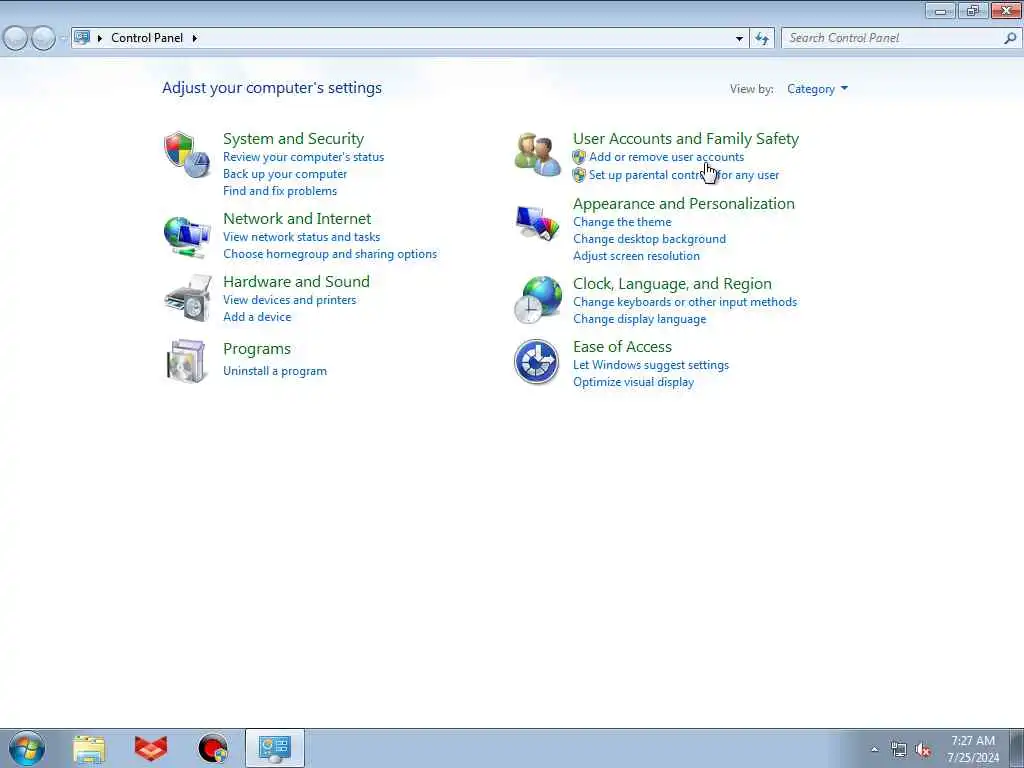Click Add or remove user accounts
Screen dimensions: 1024x768
click(x=666, y=157)
